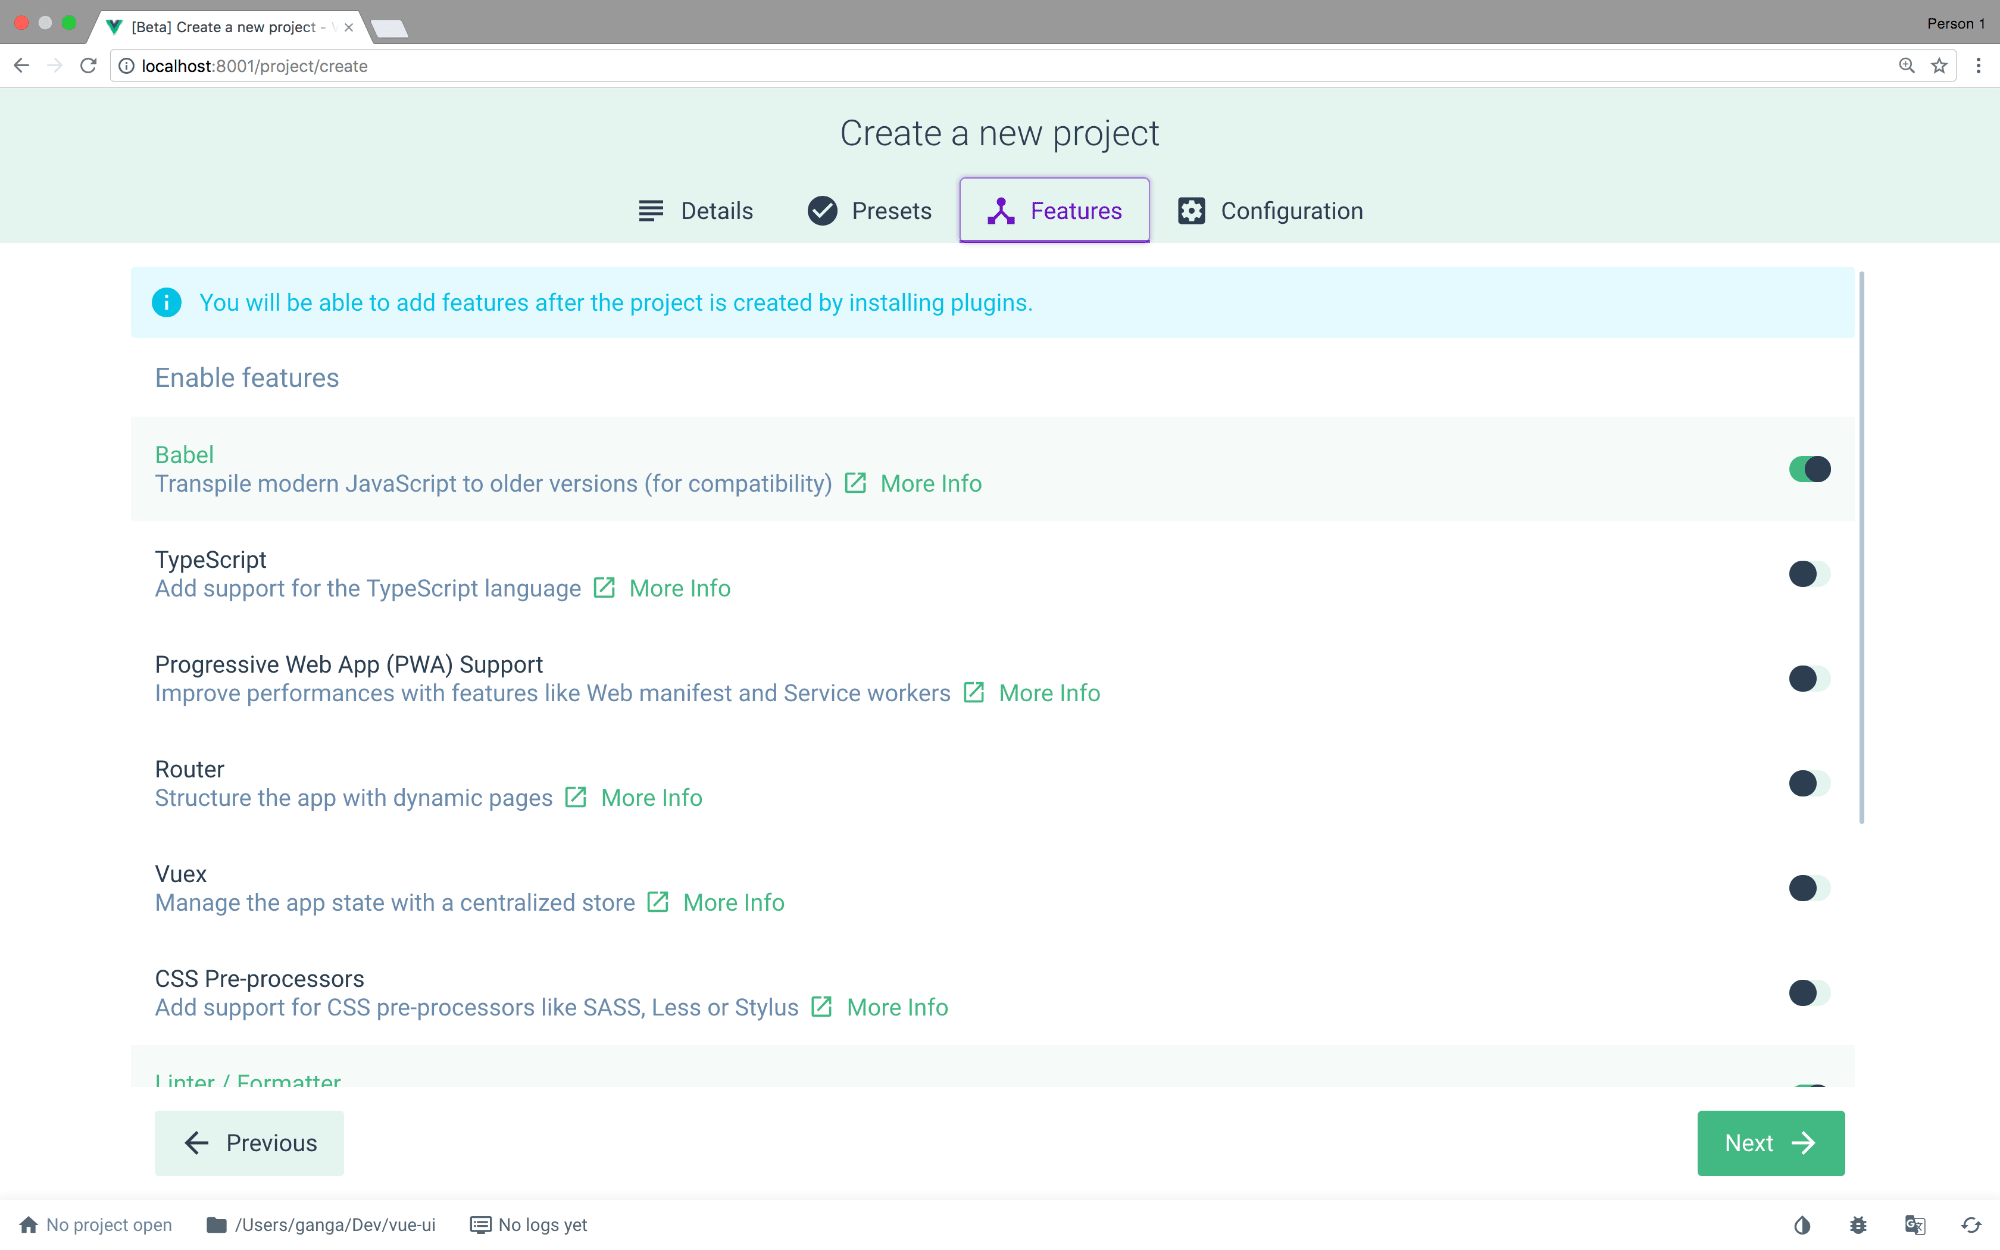
Task: Click the info icon in the blue banner
Action: [166, 302]
